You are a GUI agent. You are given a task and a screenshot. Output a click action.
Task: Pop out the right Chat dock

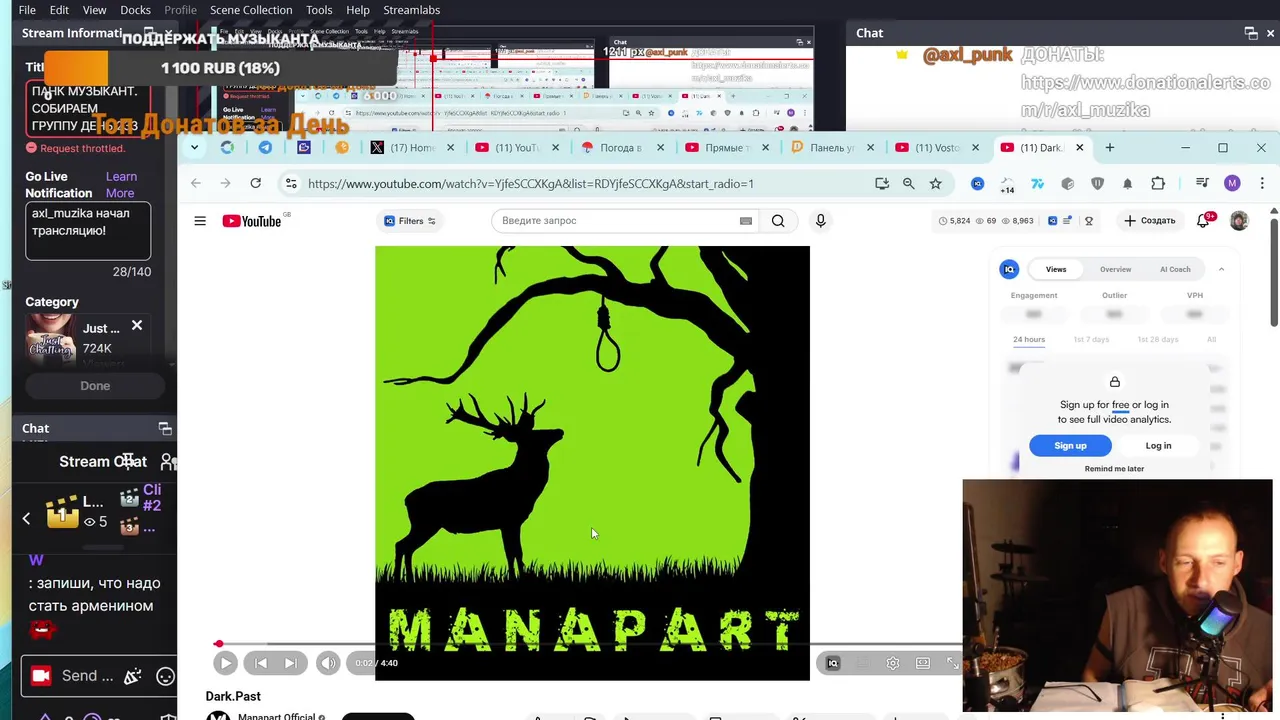[1251, 33]
